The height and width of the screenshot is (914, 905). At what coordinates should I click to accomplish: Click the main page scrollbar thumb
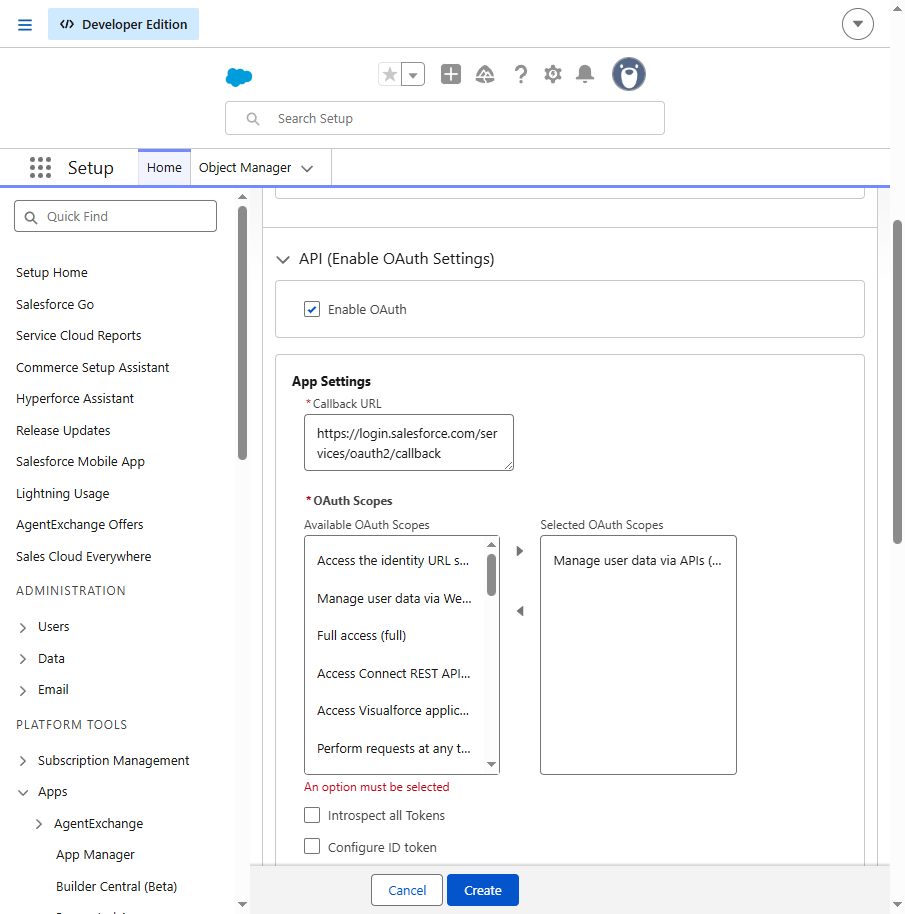click(897, 382)
